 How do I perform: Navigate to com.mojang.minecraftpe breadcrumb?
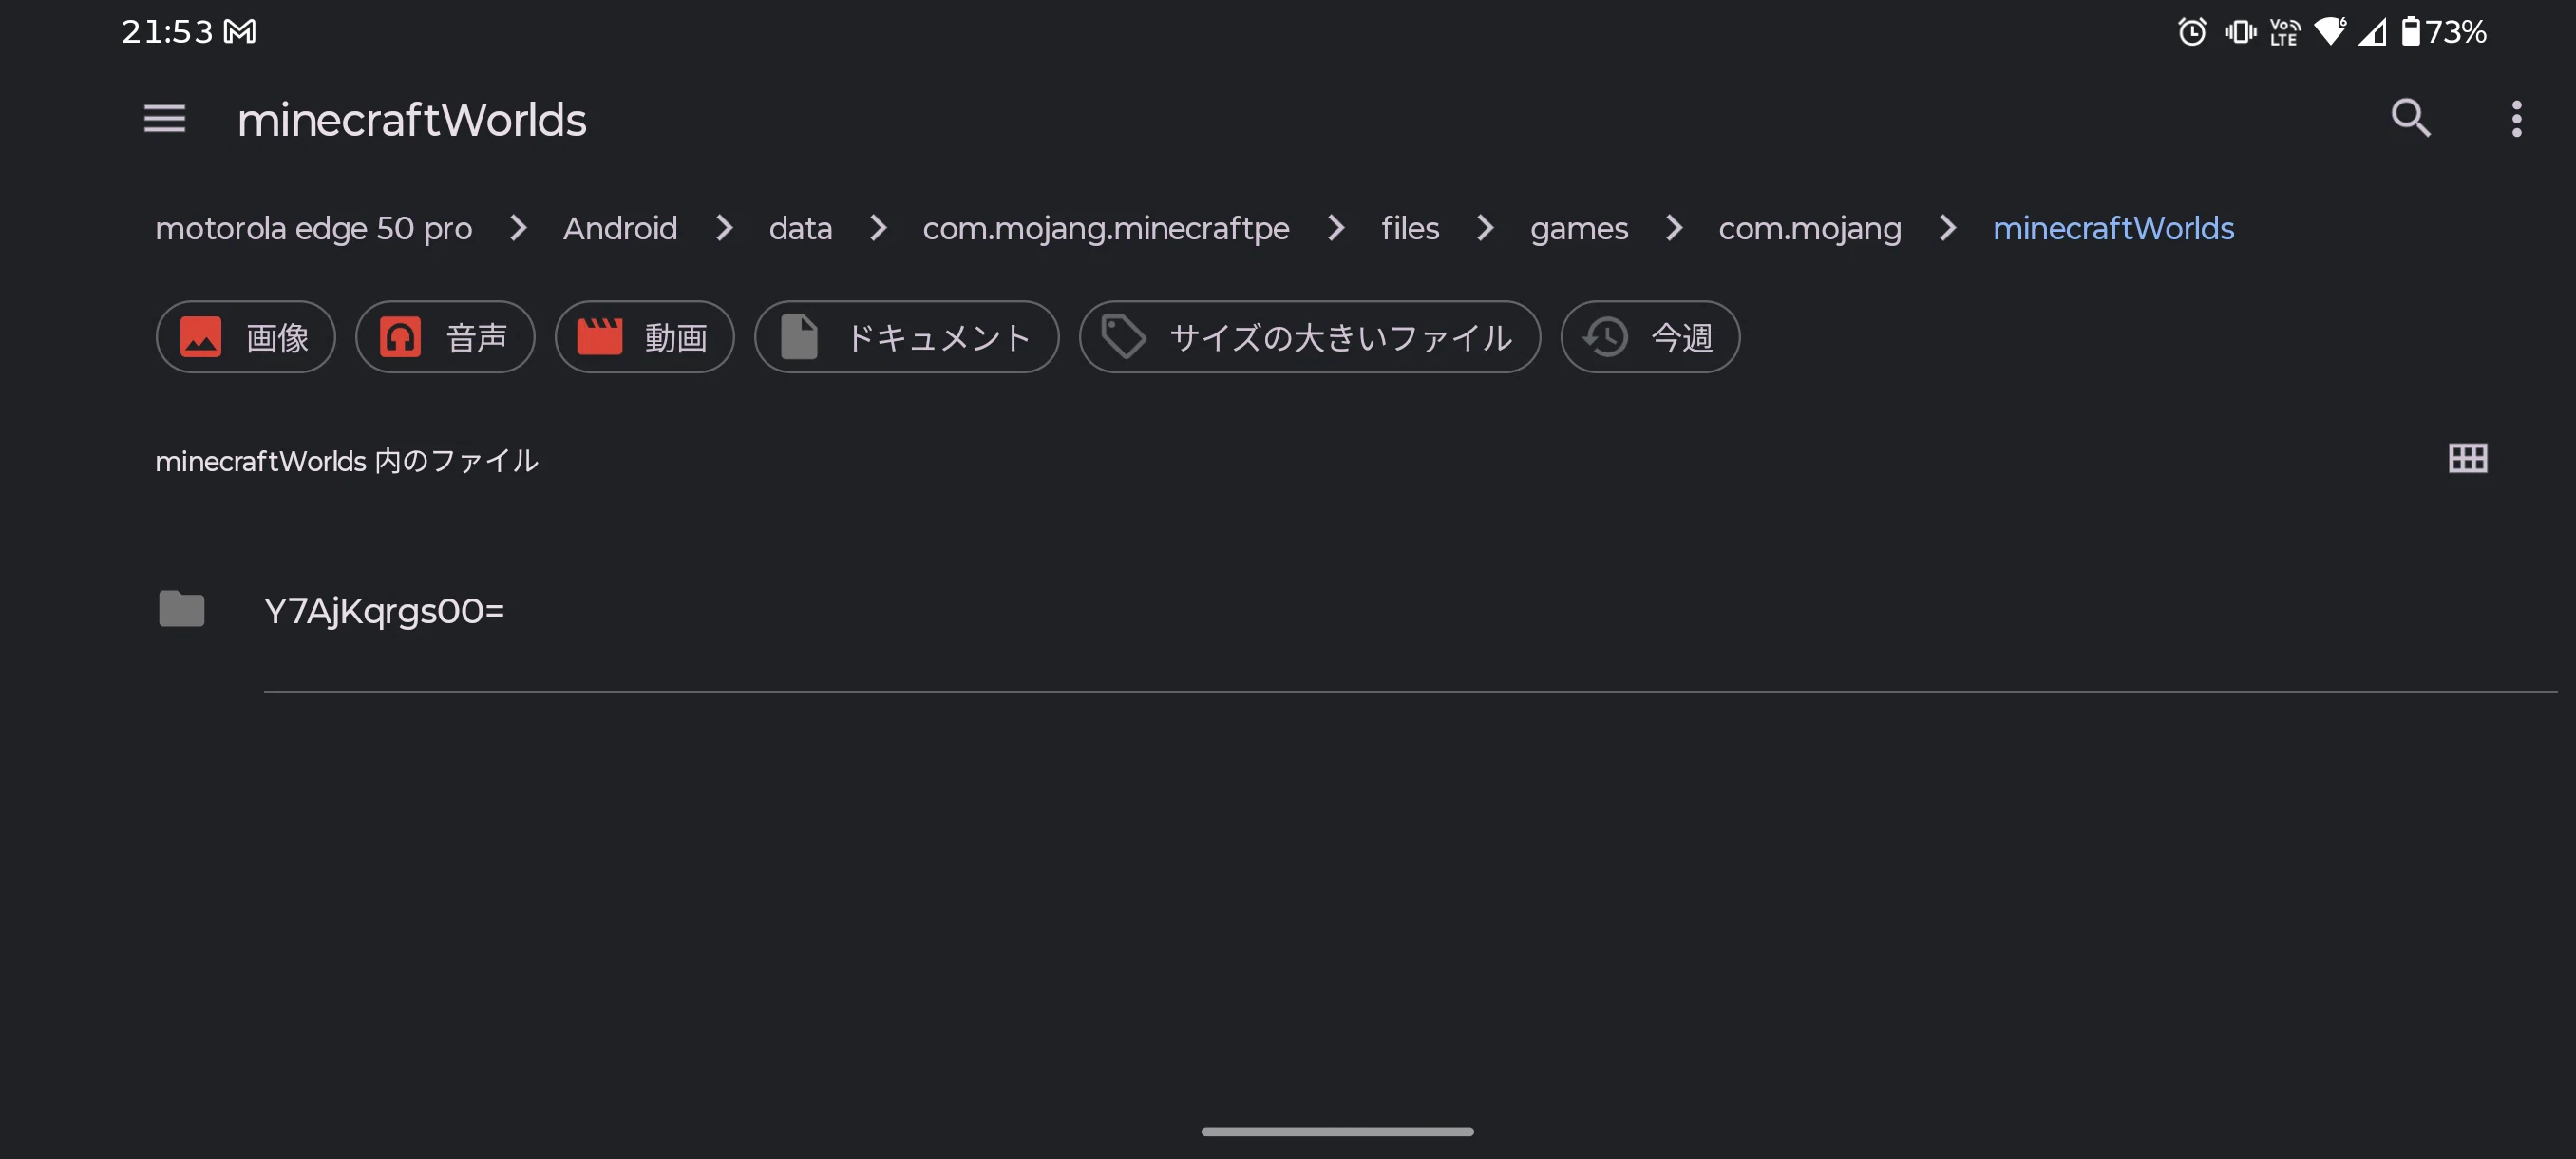(x=1106, y=228)
